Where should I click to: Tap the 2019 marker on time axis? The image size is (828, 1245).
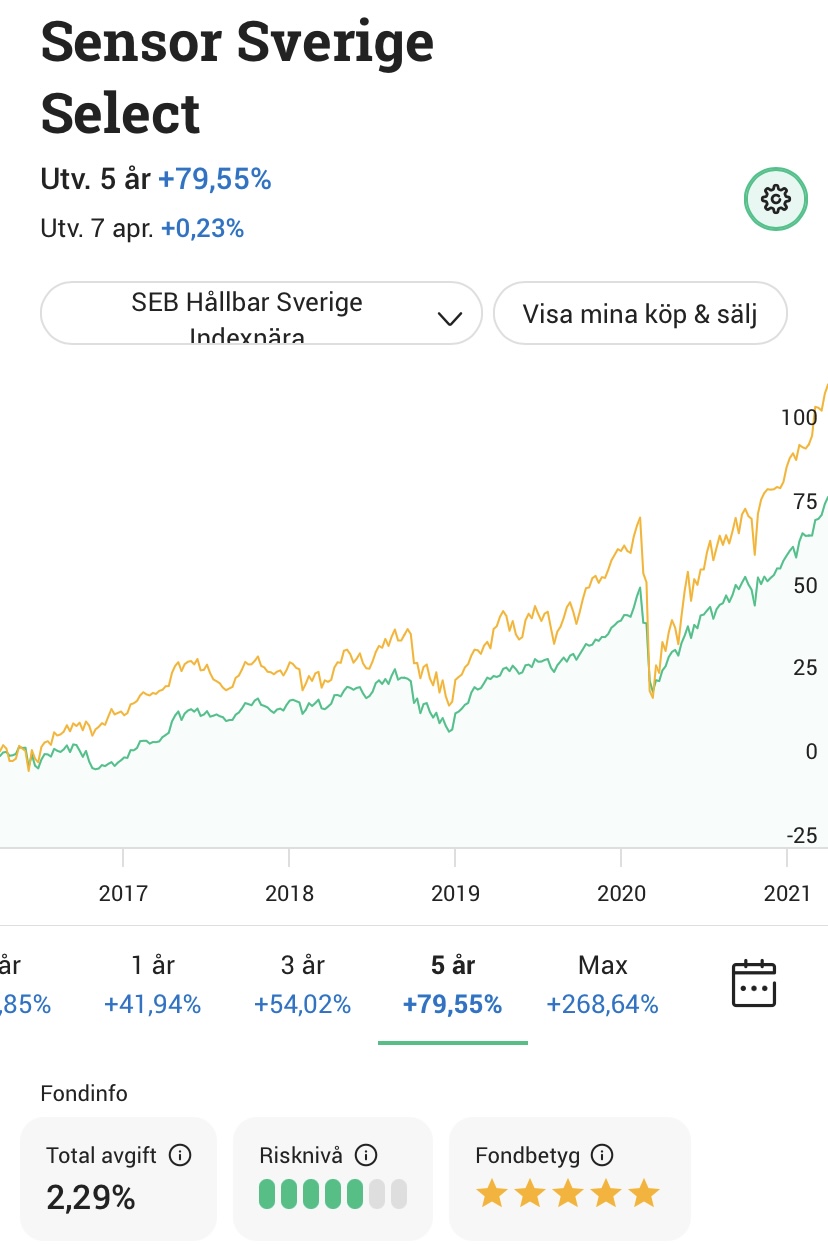tap(455, 892)
